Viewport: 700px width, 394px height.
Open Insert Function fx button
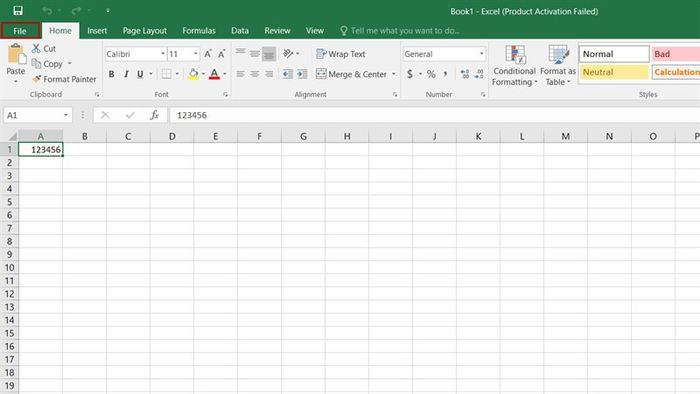[154, 115]
